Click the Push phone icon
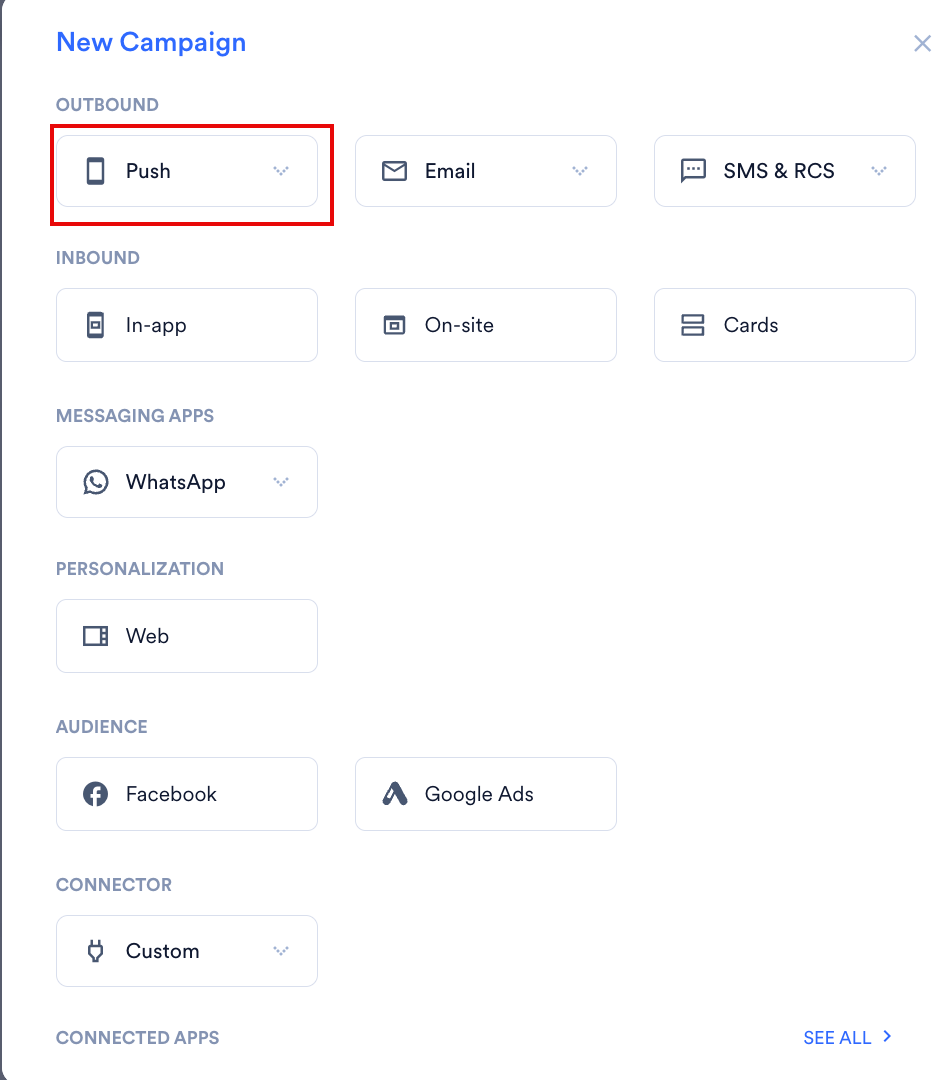This screenshot has width=948, height=1080. click(x=96, y=171)
